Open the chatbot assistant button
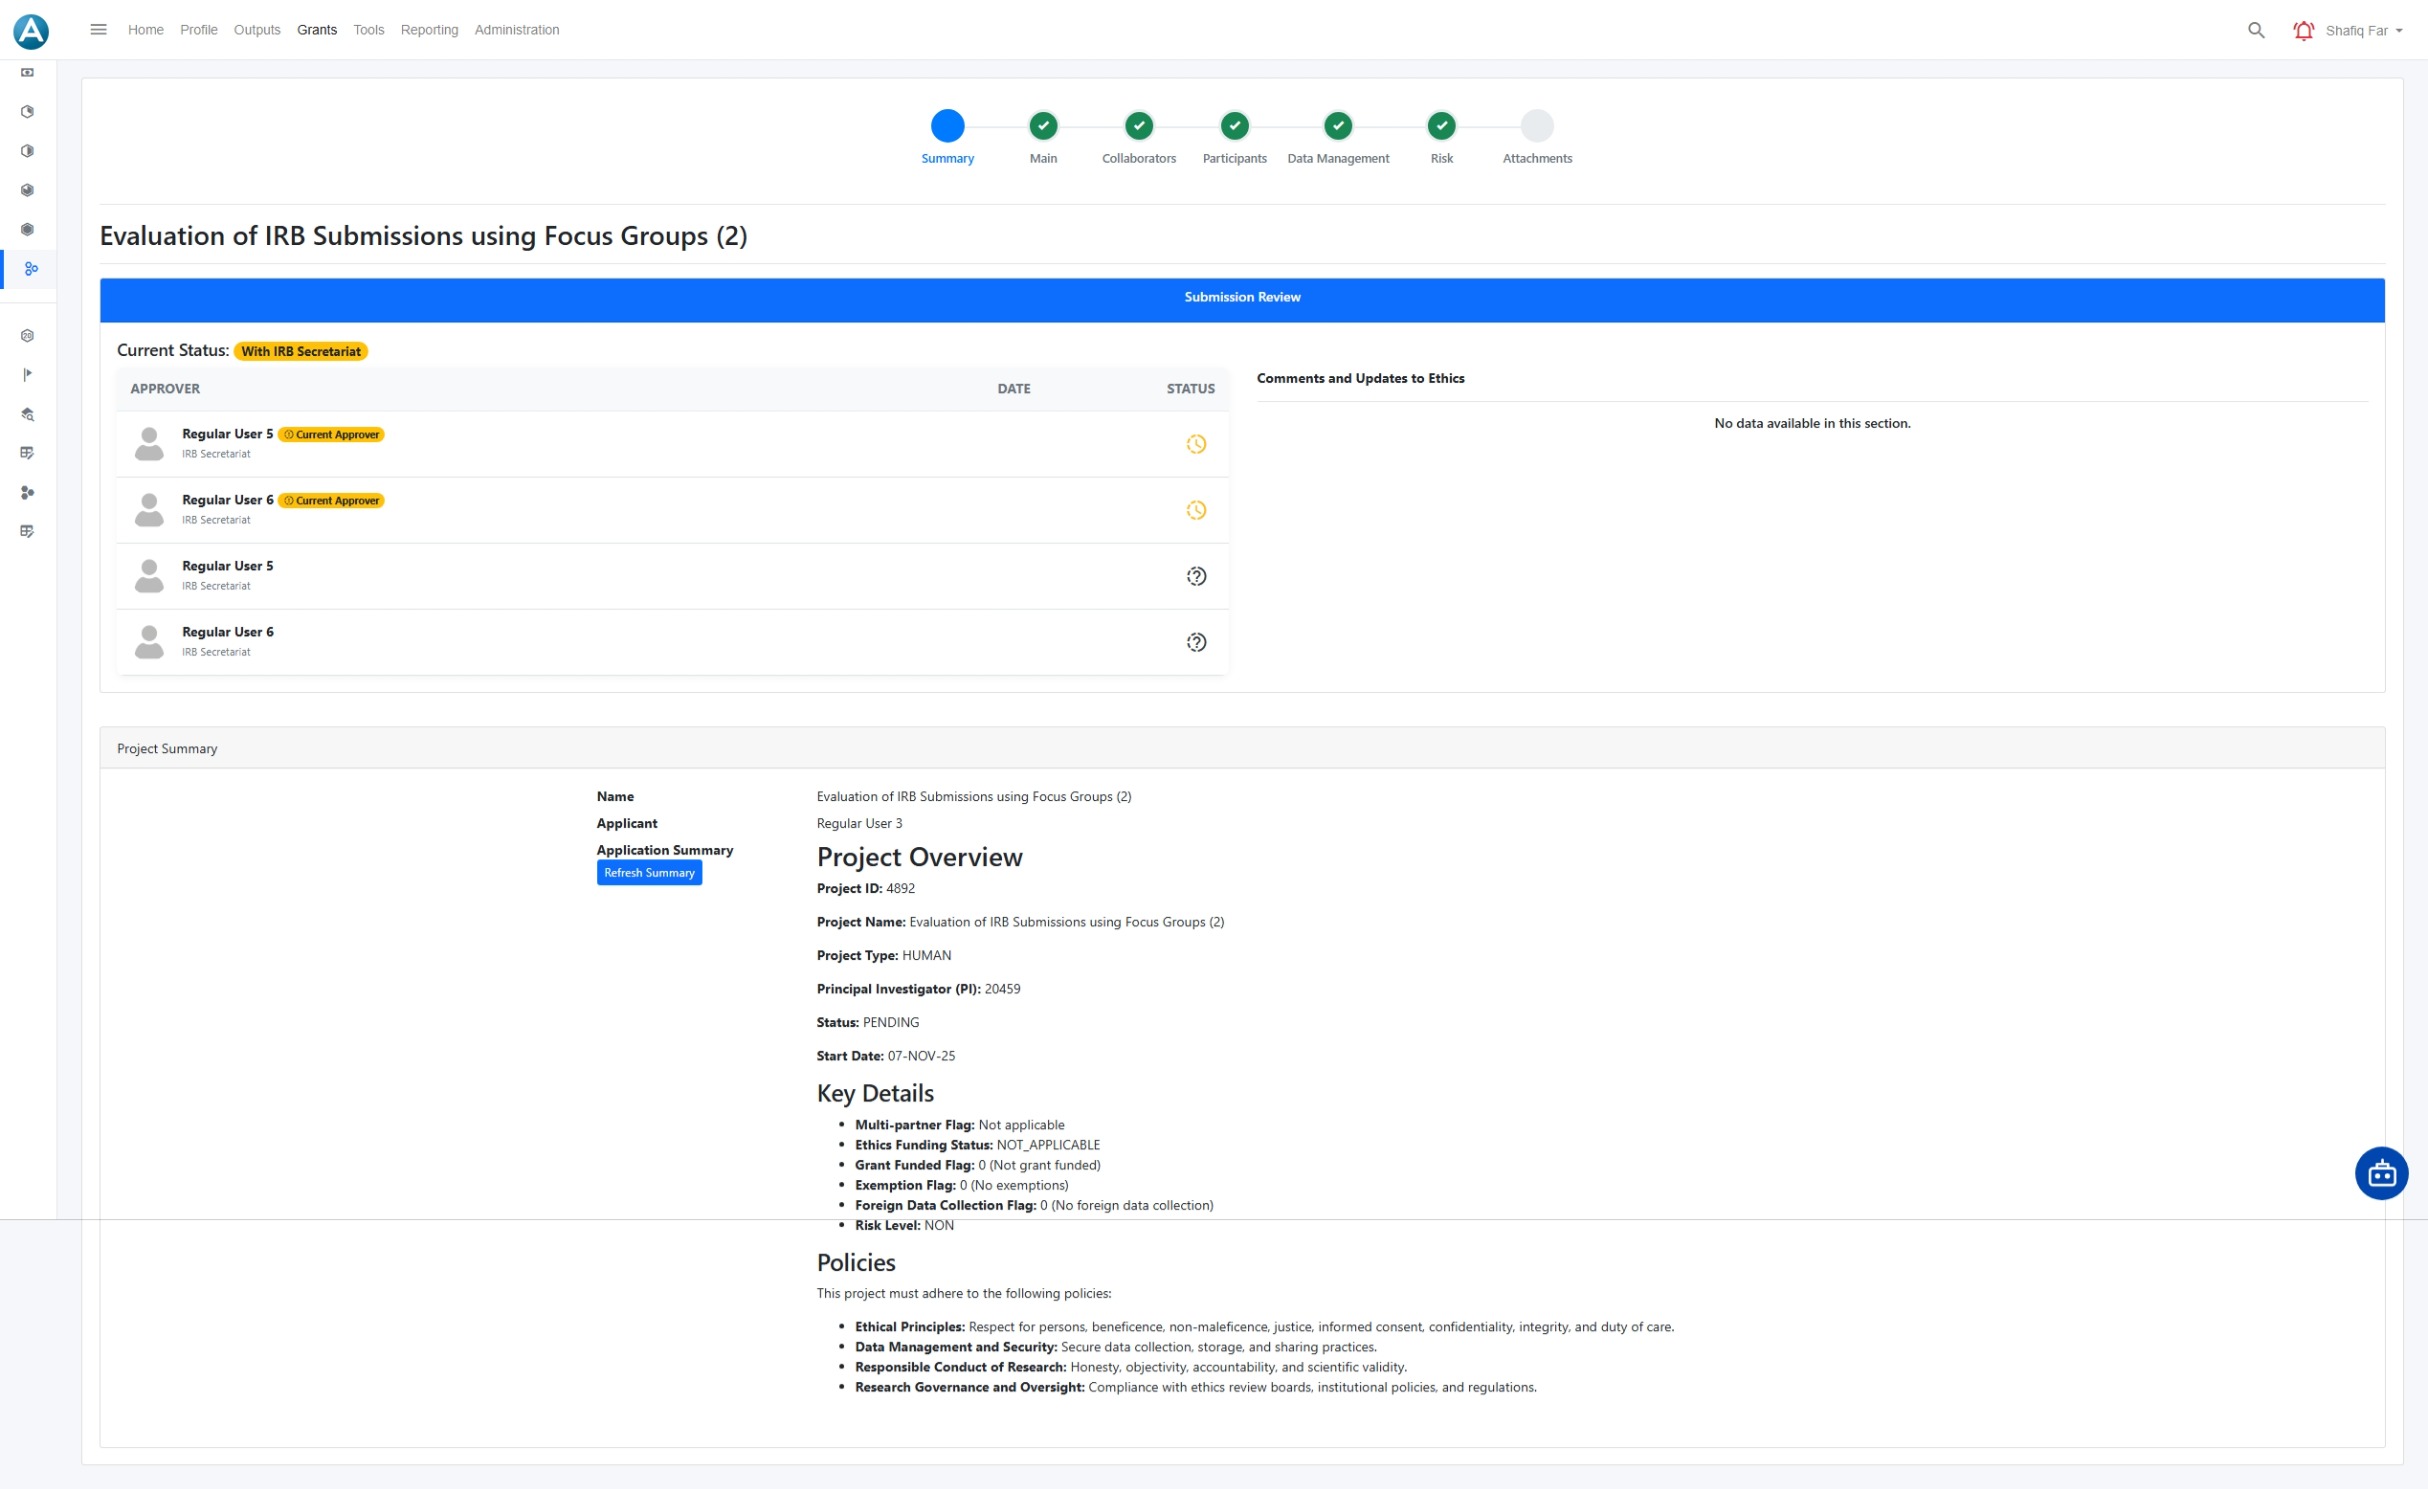This screenshot has height=1489, width=2428. 2381,1173
